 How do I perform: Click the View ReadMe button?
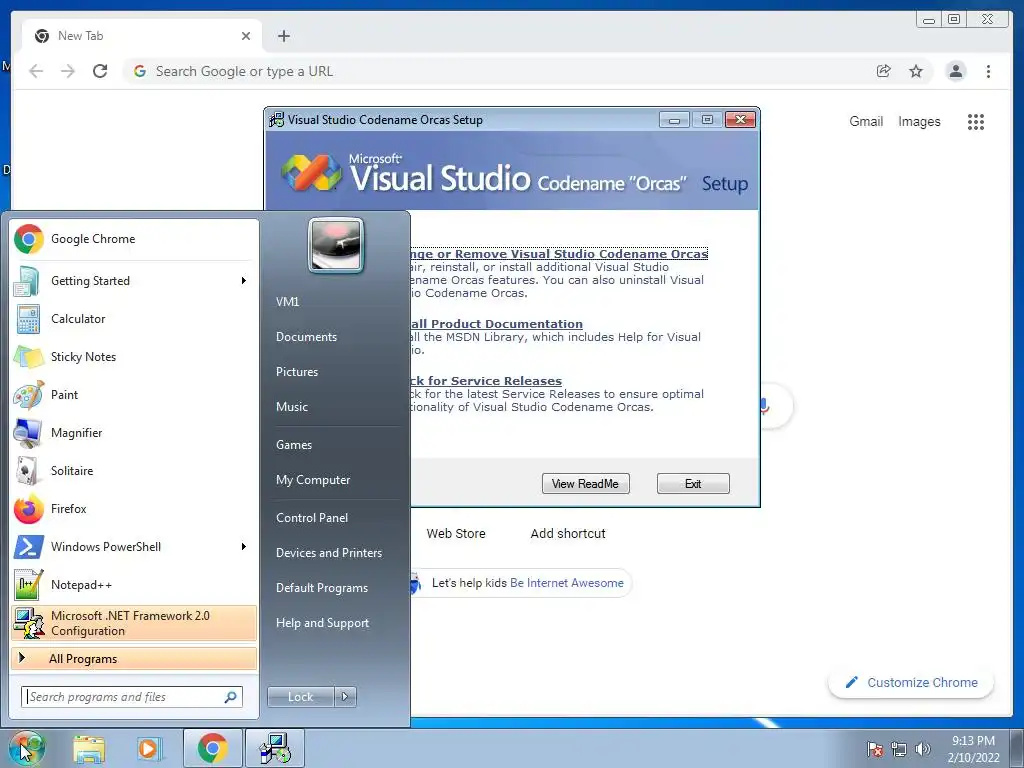tap(585, 484)
